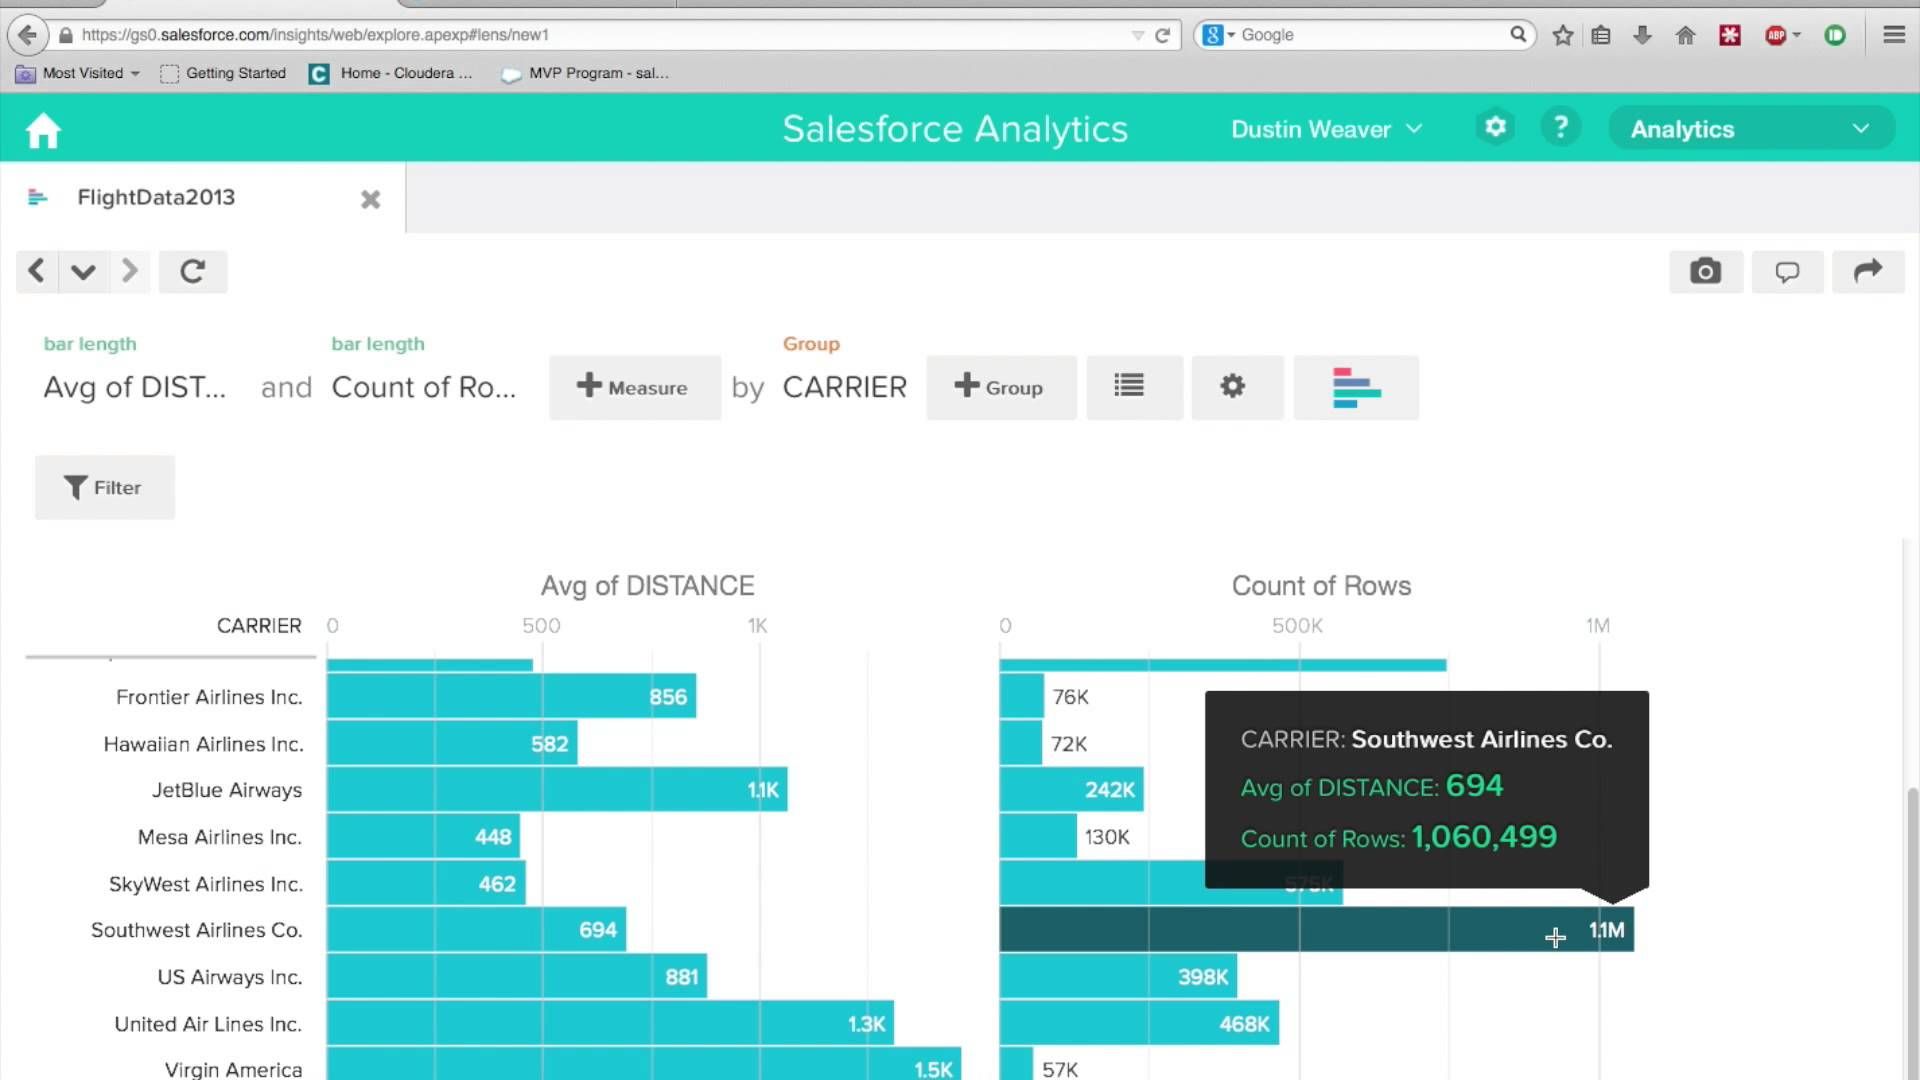The height and width of the screenshot is (1080, 1920).
Task: Open the Filter button
Action: (x=105, y=487)
